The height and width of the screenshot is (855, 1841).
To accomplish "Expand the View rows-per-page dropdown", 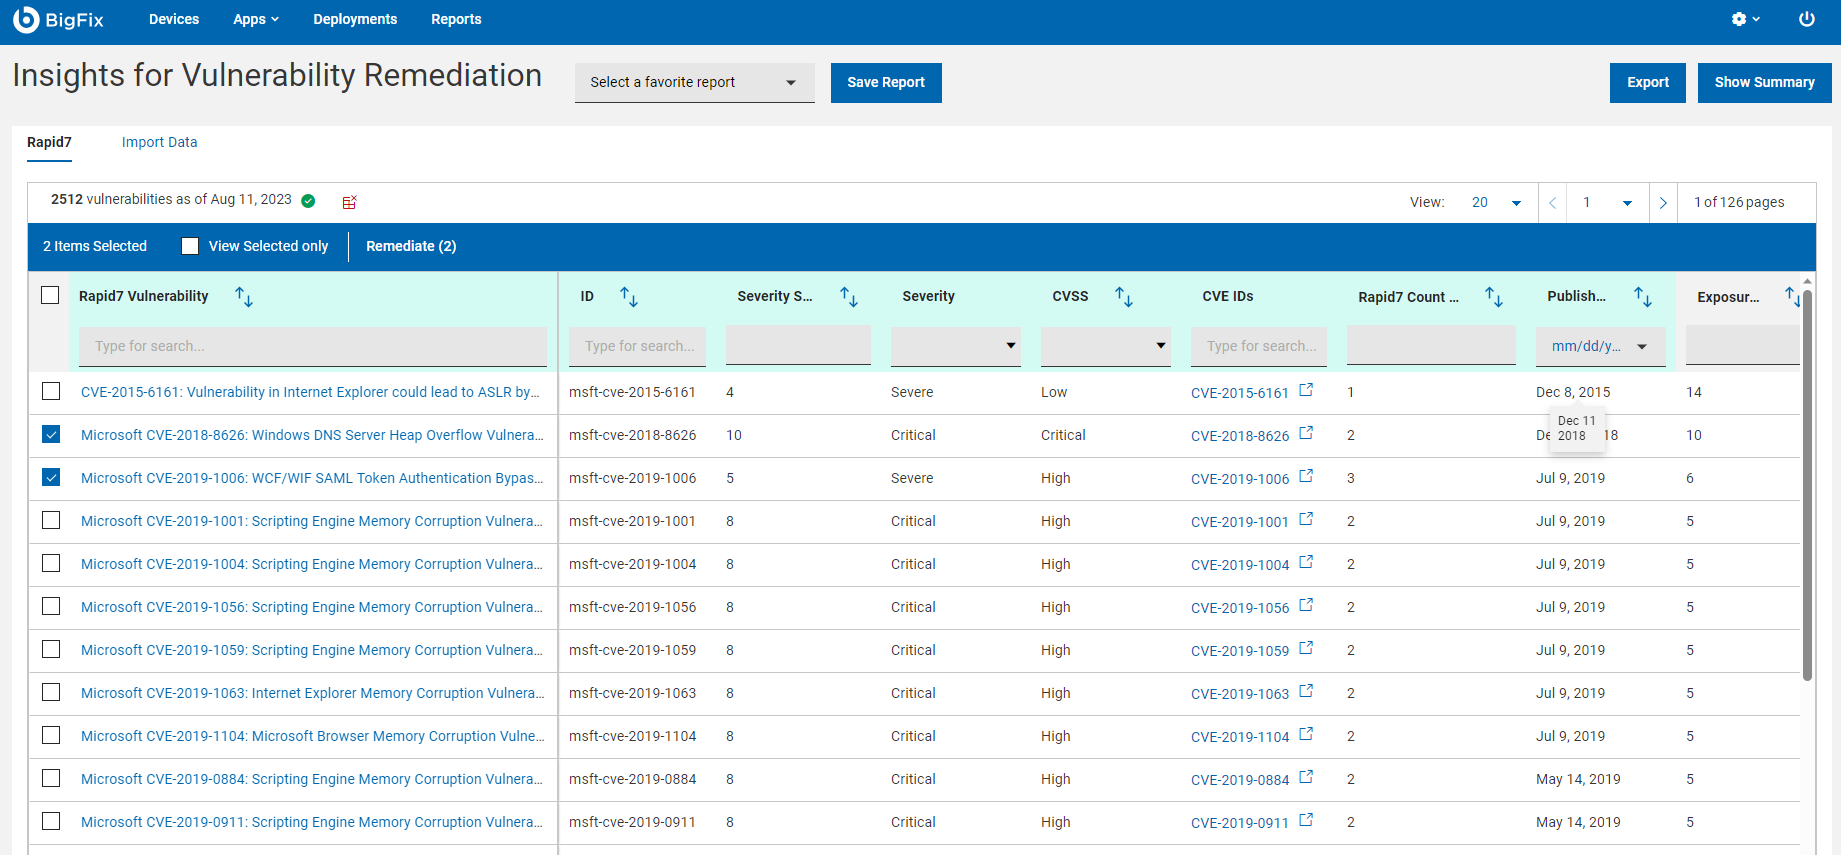I will pos(1496,203).
